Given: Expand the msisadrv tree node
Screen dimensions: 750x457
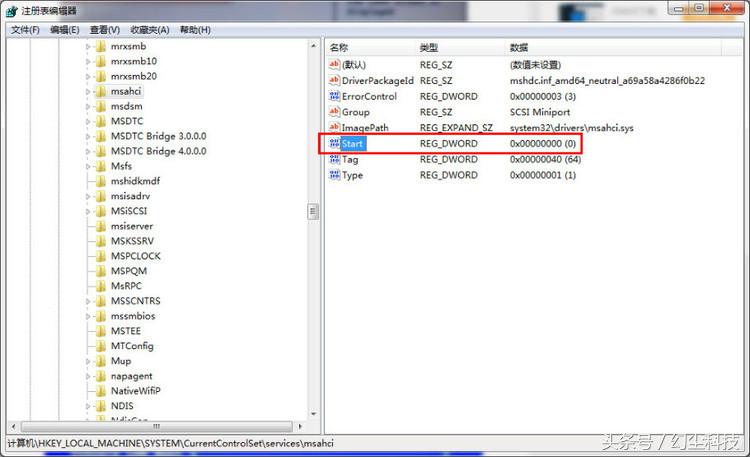Looking at the screenshot, I should click(x=88, y=196).
